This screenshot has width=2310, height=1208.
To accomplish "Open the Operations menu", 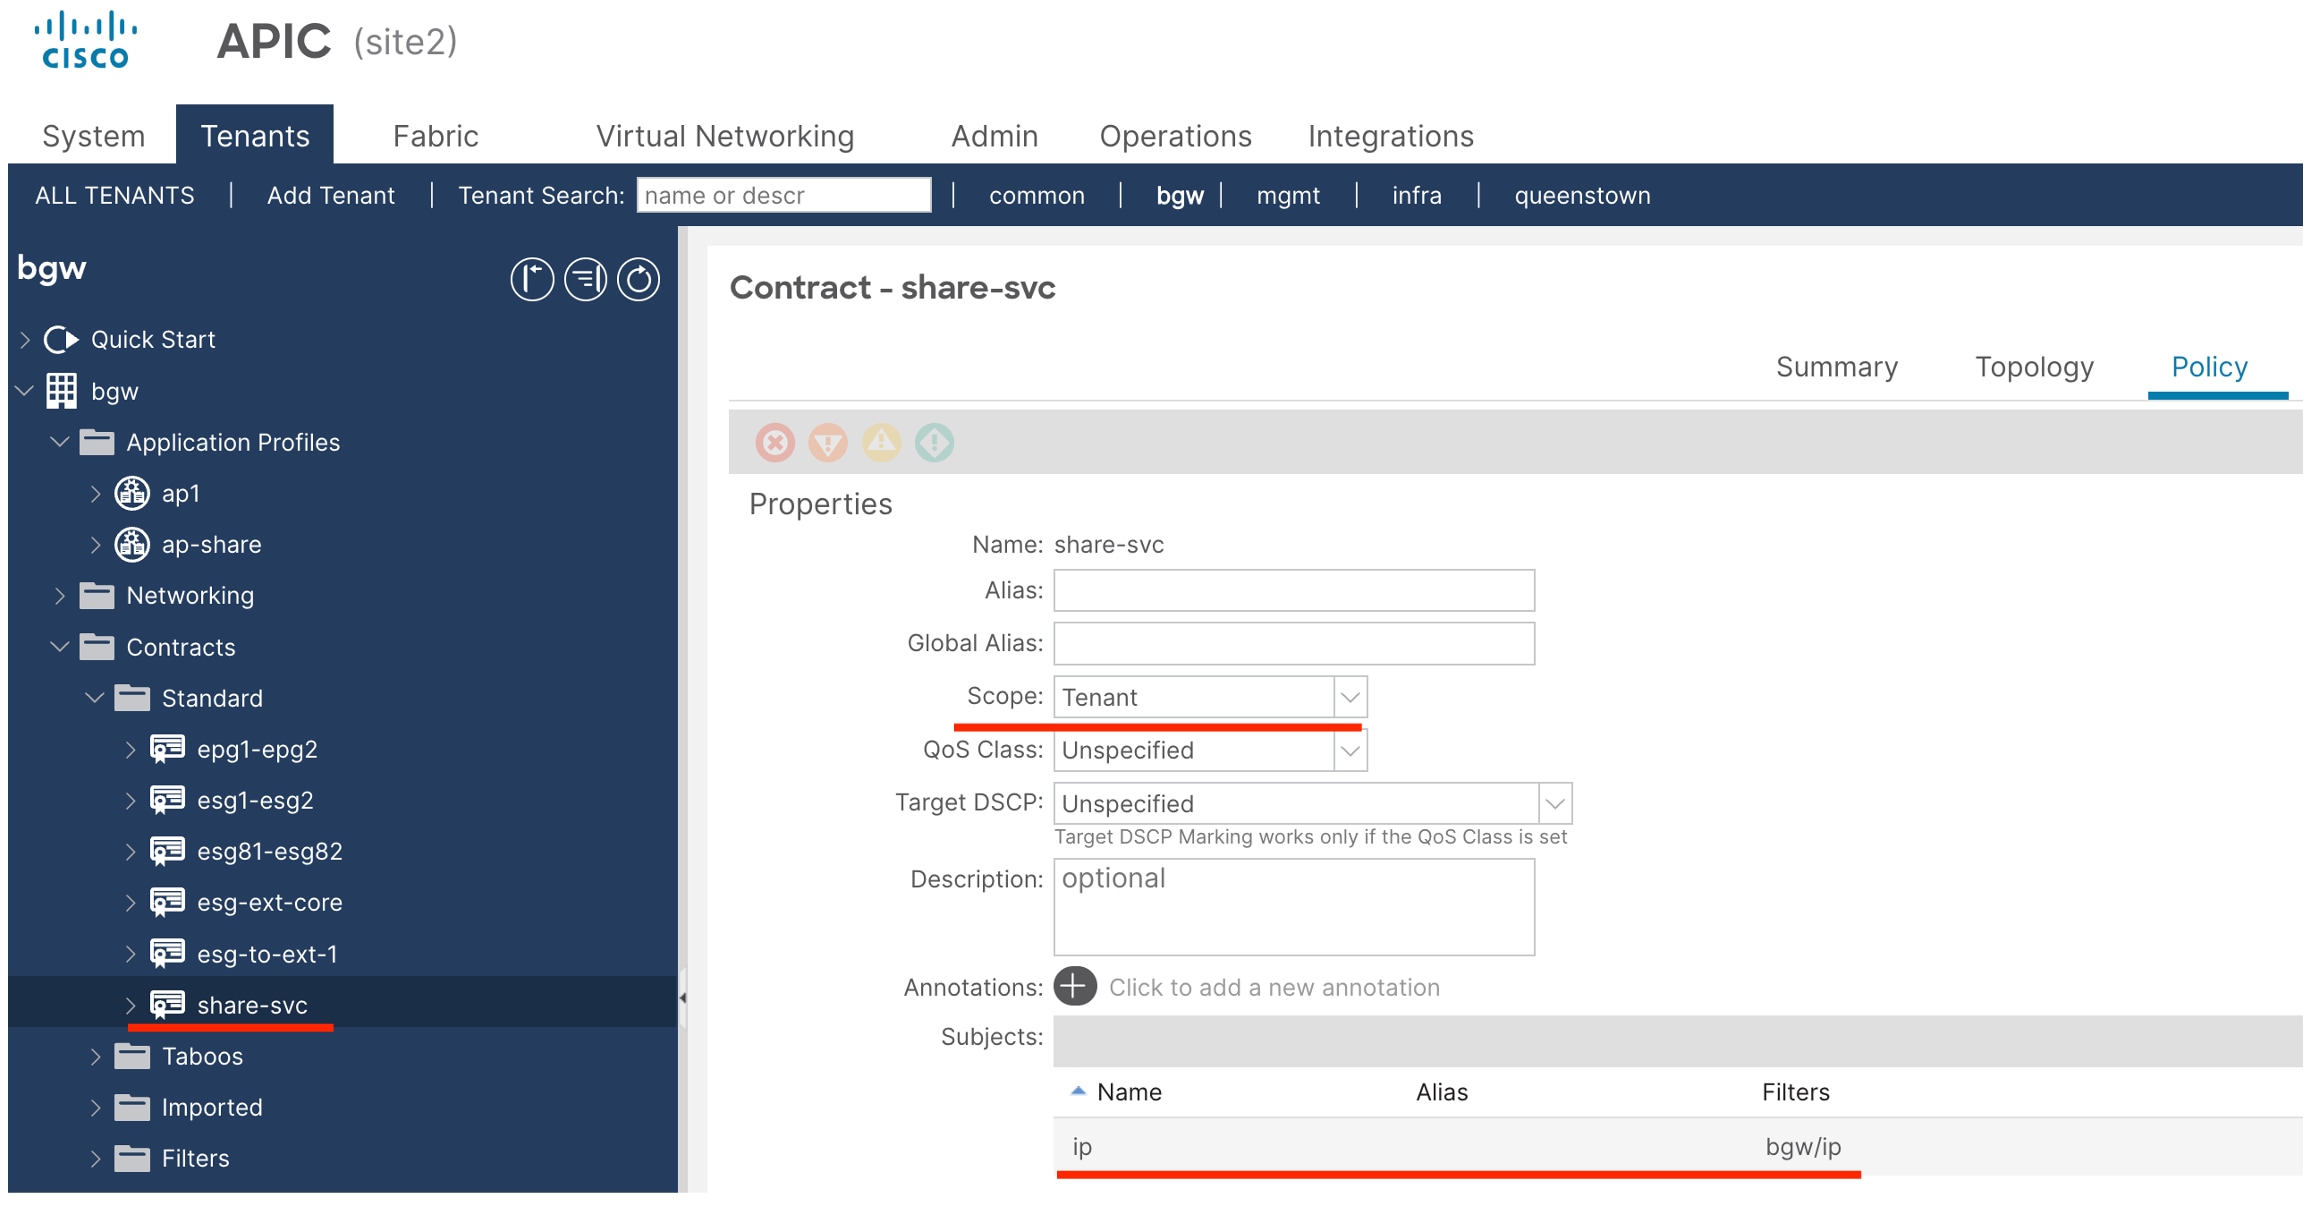I will 1175,135.
